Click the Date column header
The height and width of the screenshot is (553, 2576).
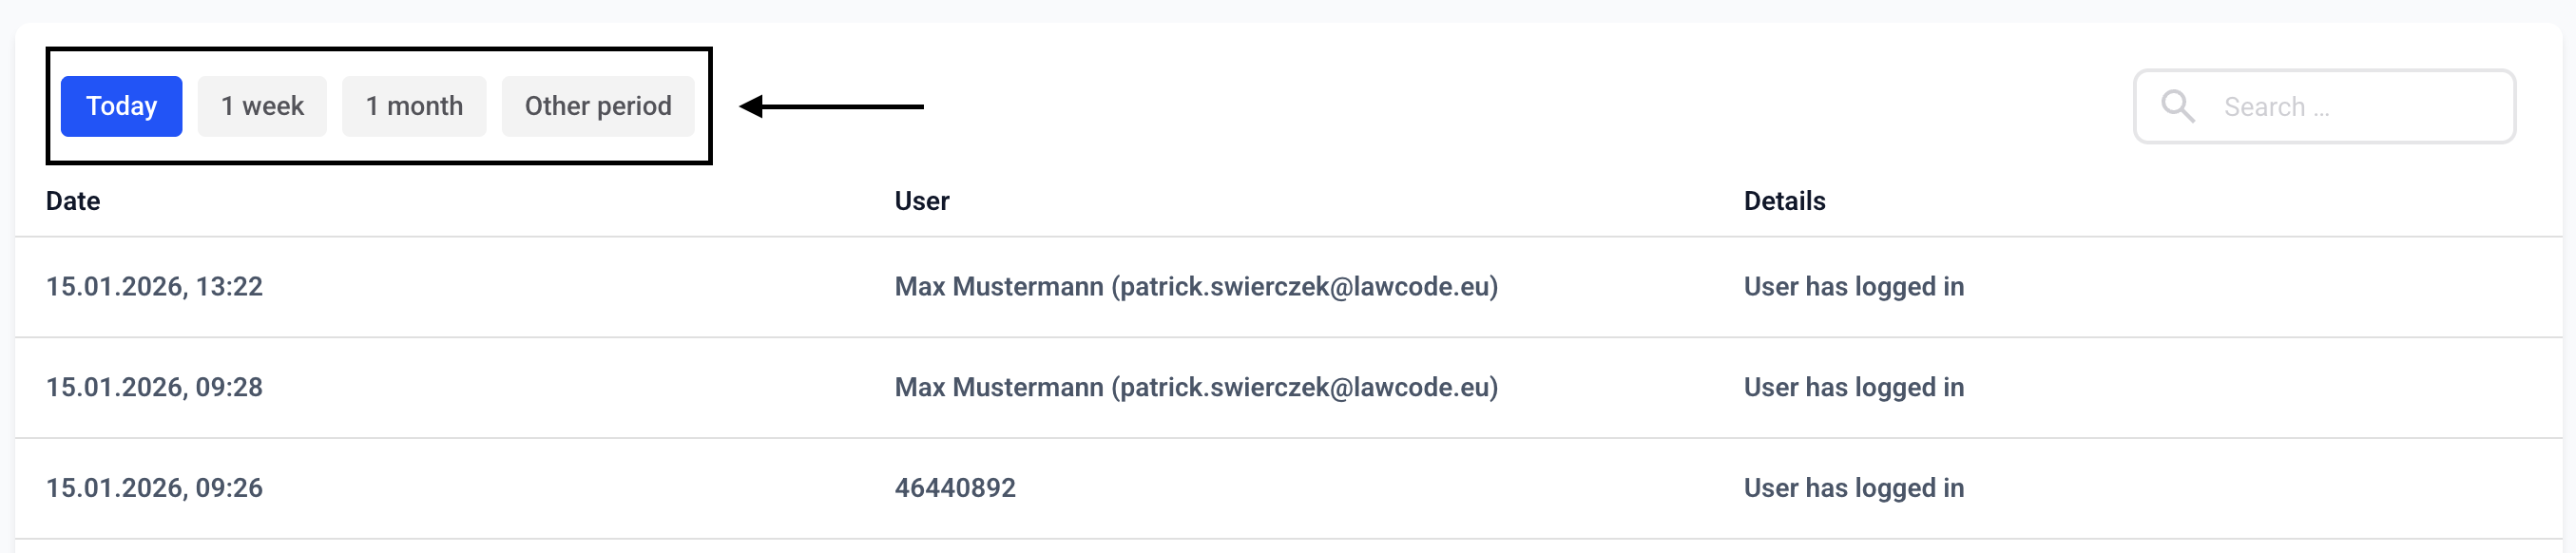coord(73,201)
